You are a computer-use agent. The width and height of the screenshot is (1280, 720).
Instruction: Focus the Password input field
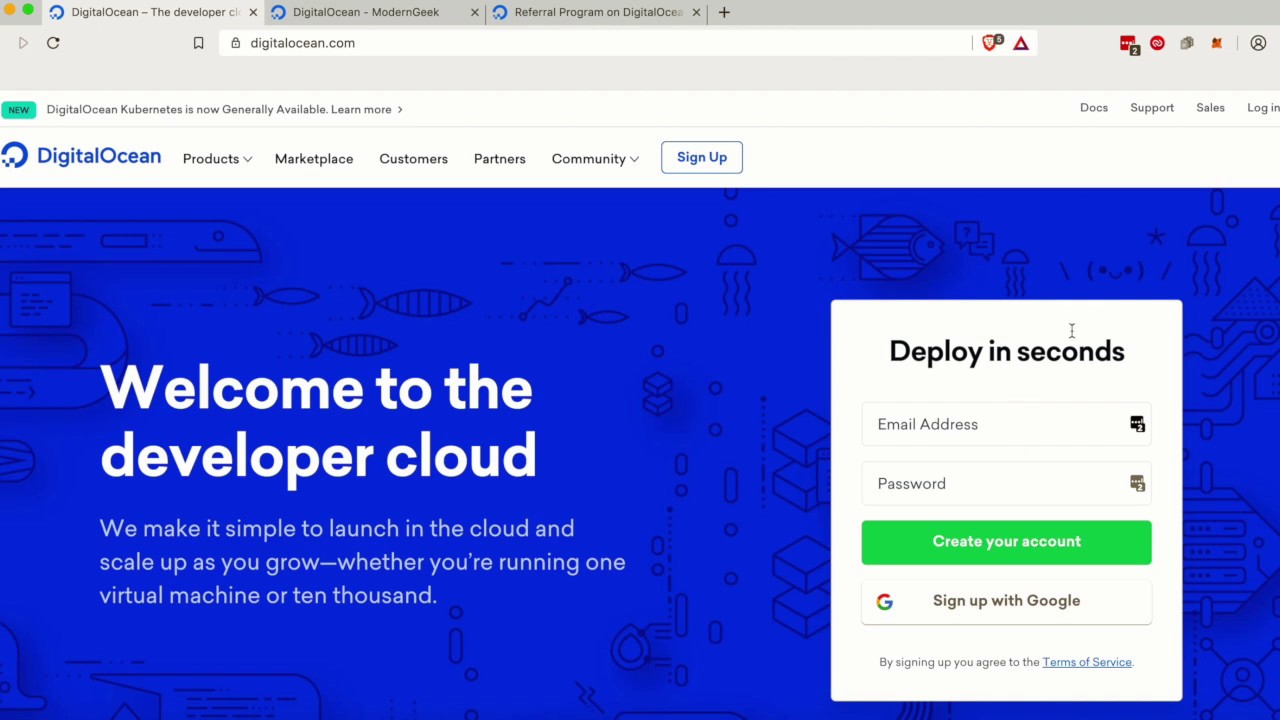click(1006, 484)
